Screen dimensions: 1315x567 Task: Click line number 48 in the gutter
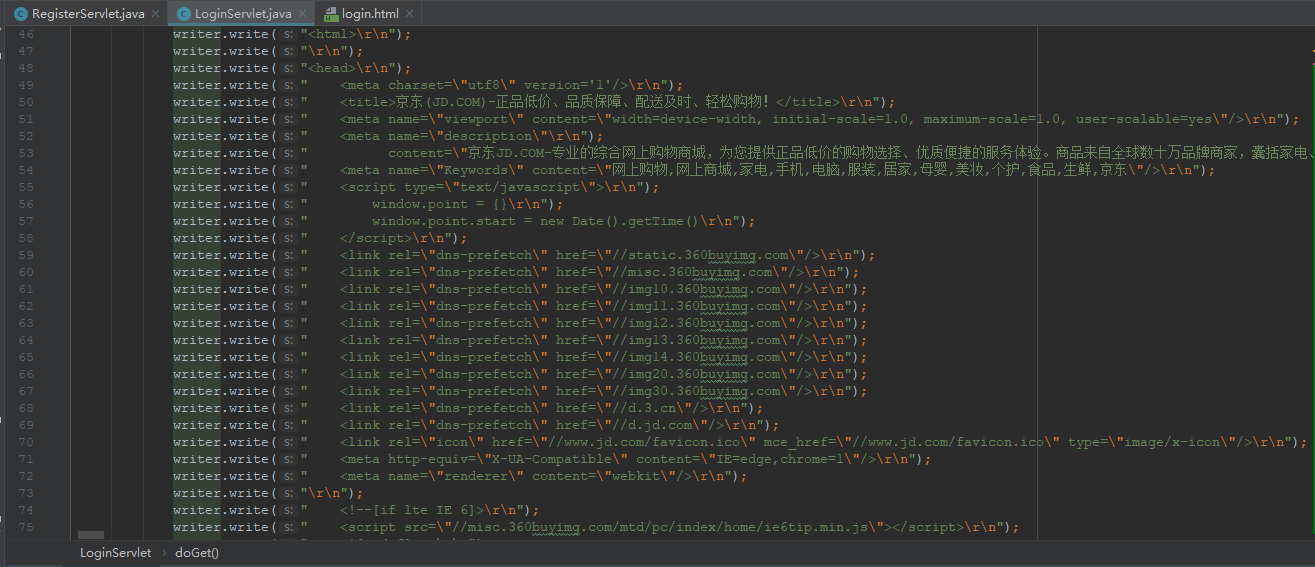pos(26,68)
